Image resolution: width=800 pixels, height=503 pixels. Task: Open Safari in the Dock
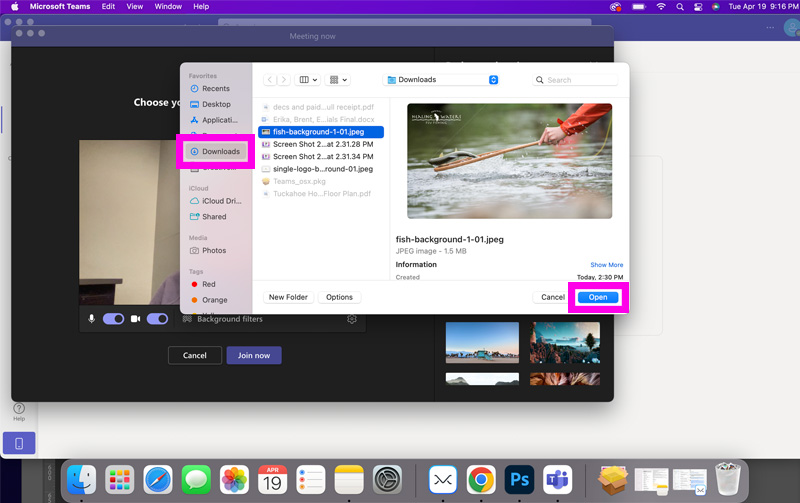(158, 480)
